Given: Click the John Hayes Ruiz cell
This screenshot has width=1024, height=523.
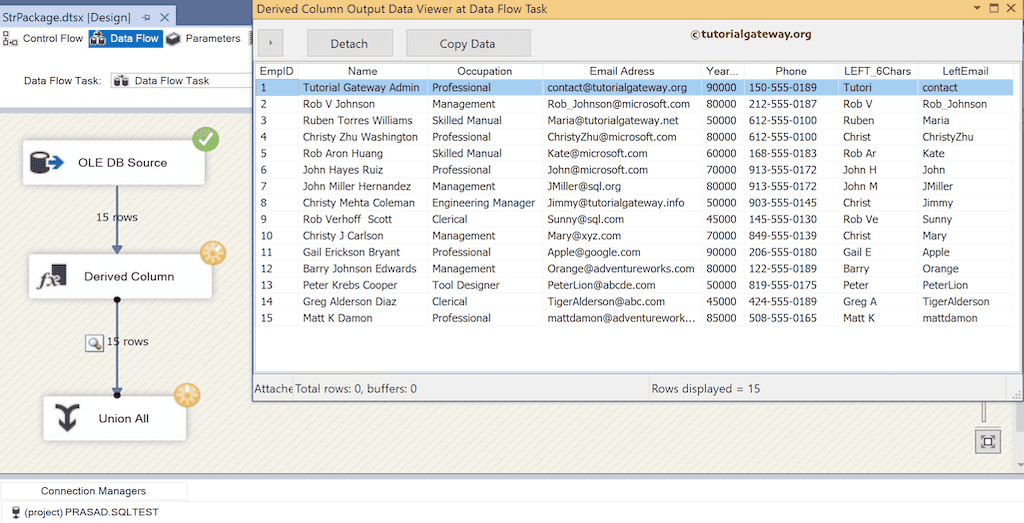Looking at the screenshot, I should coord(361,170).
